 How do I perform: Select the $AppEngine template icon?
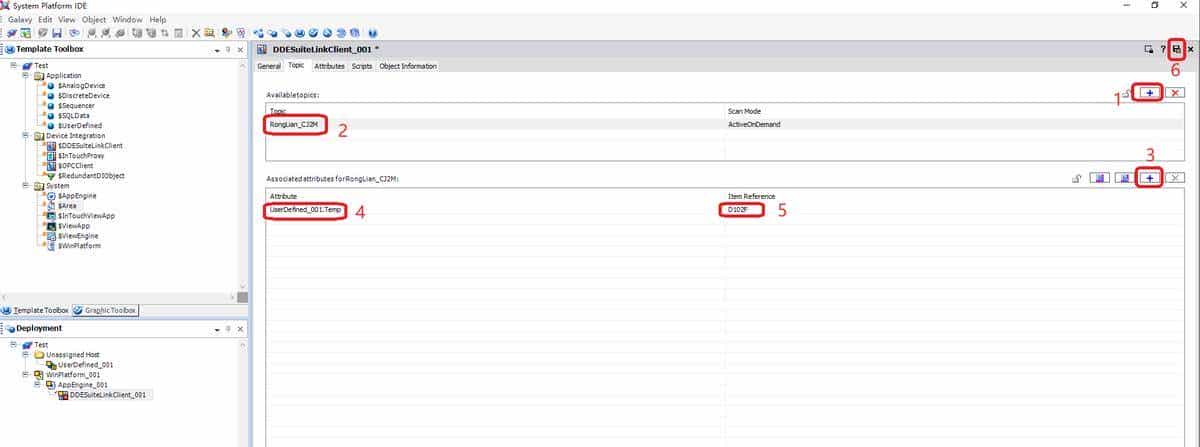(51, 196)
